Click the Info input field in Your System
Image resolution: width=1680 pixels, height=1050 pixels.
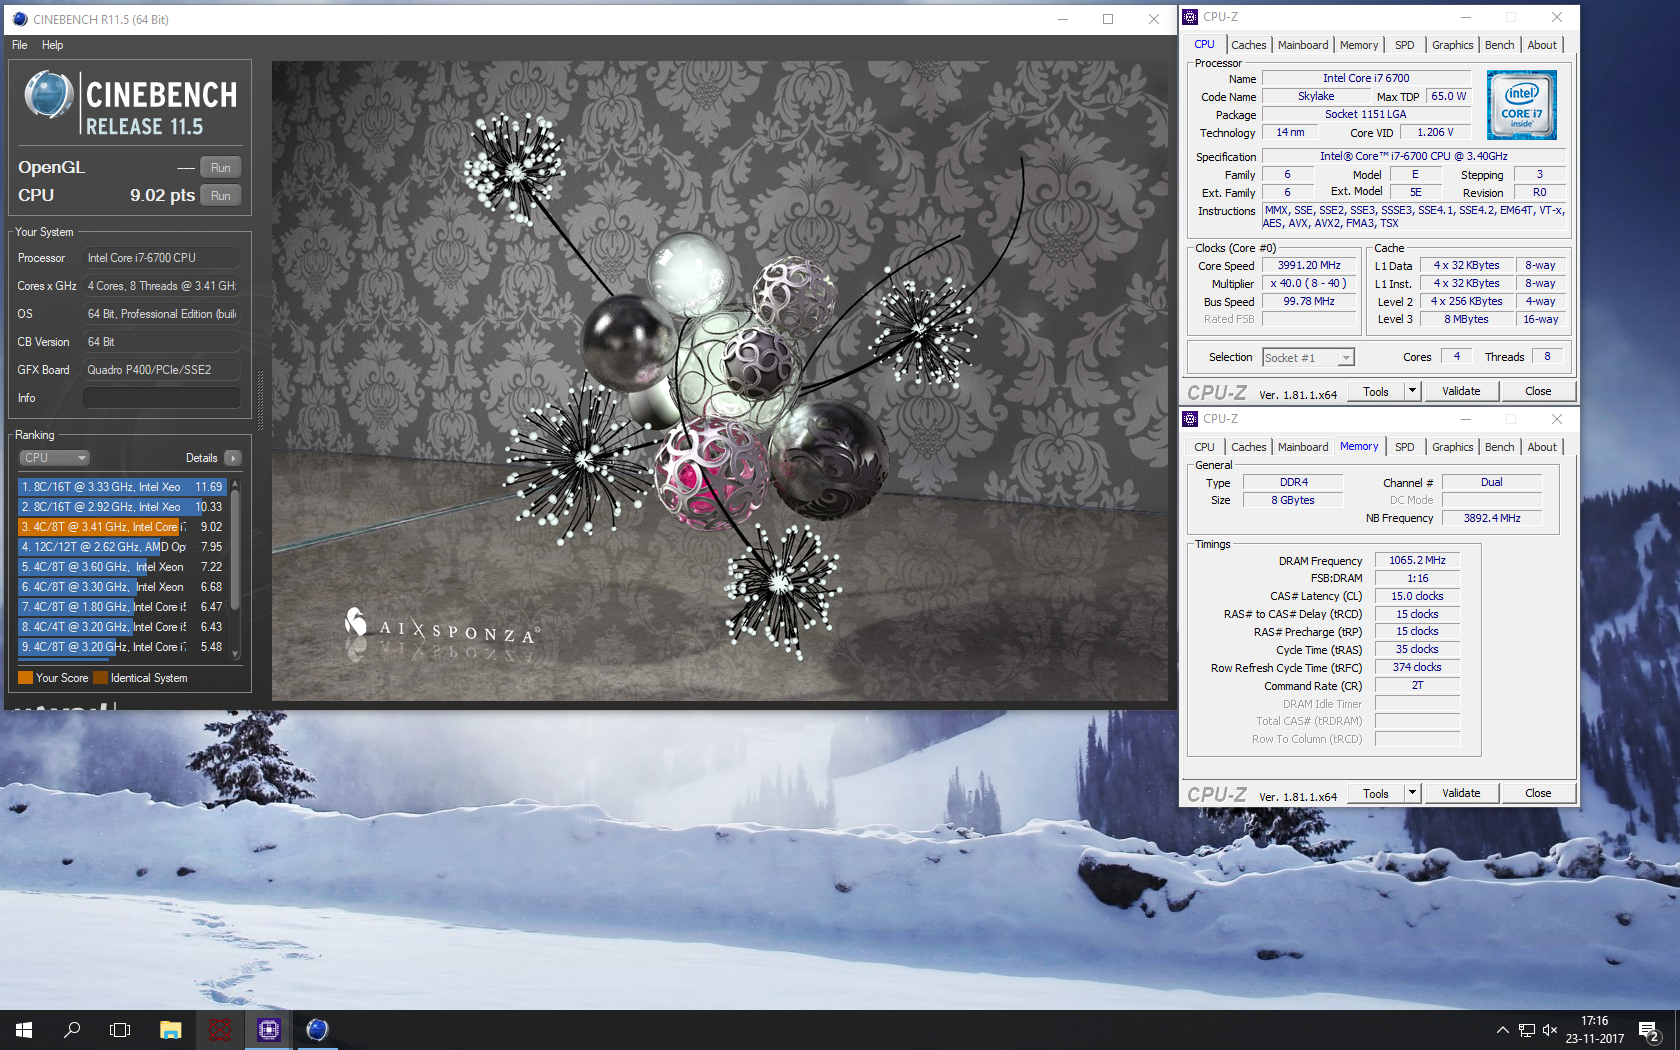tap(161, 398)
